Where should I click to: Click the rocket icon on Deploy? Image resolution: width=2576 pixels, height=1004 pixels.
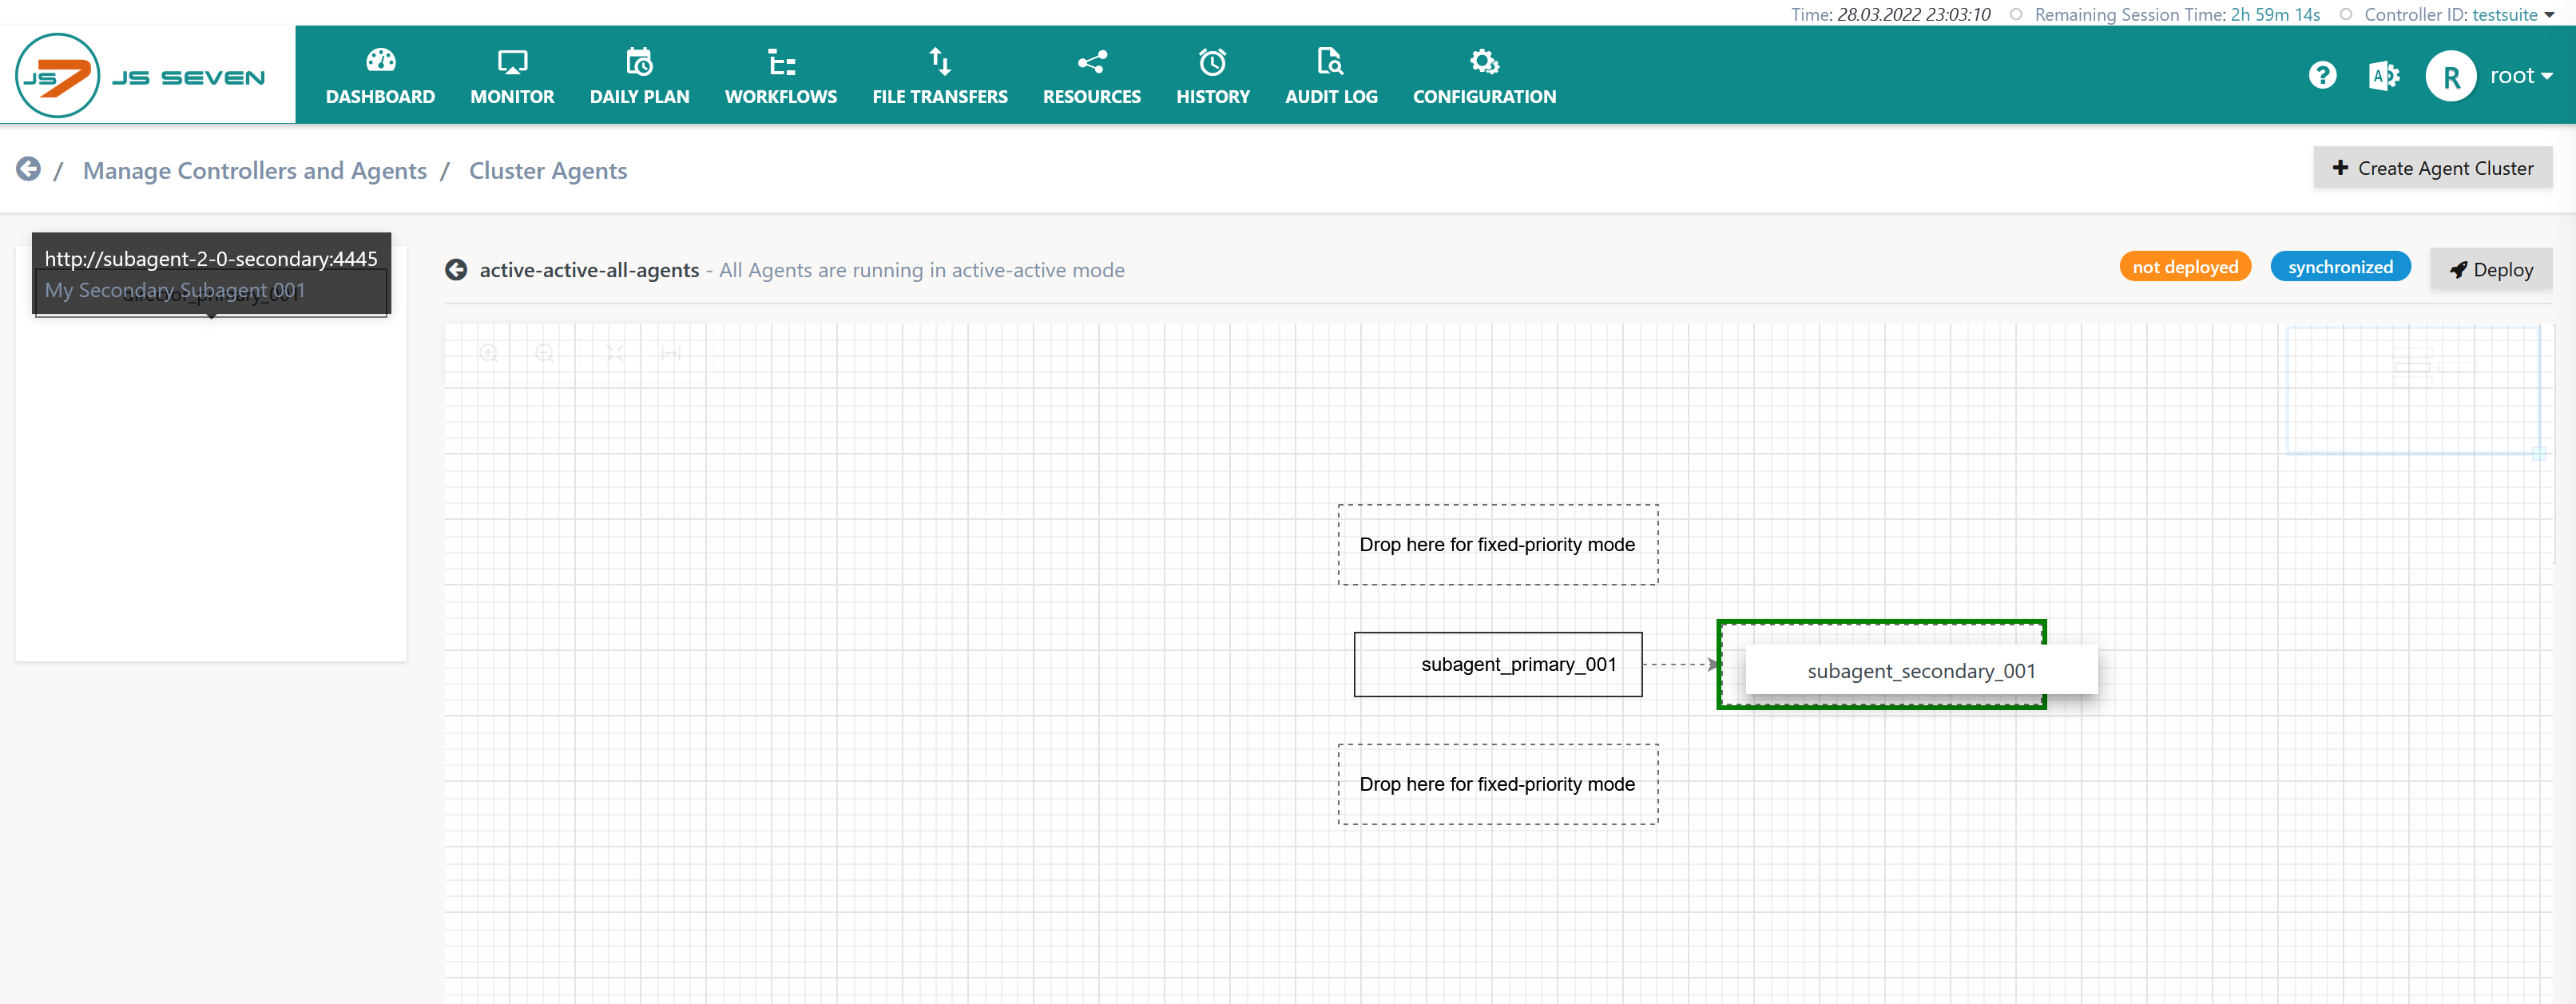(2458, 270)
